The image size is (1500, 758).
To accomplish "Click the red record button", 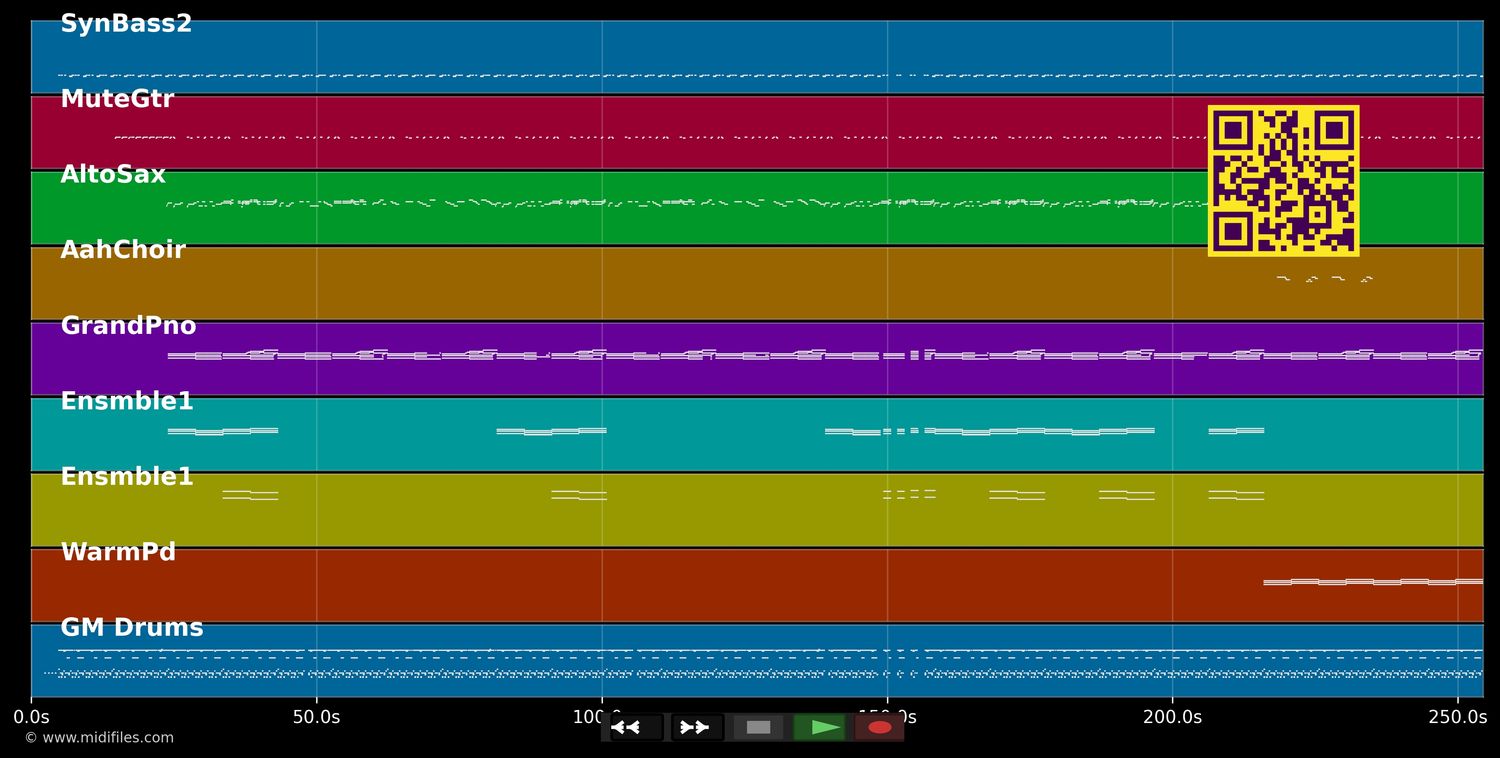I will (879, 727).
